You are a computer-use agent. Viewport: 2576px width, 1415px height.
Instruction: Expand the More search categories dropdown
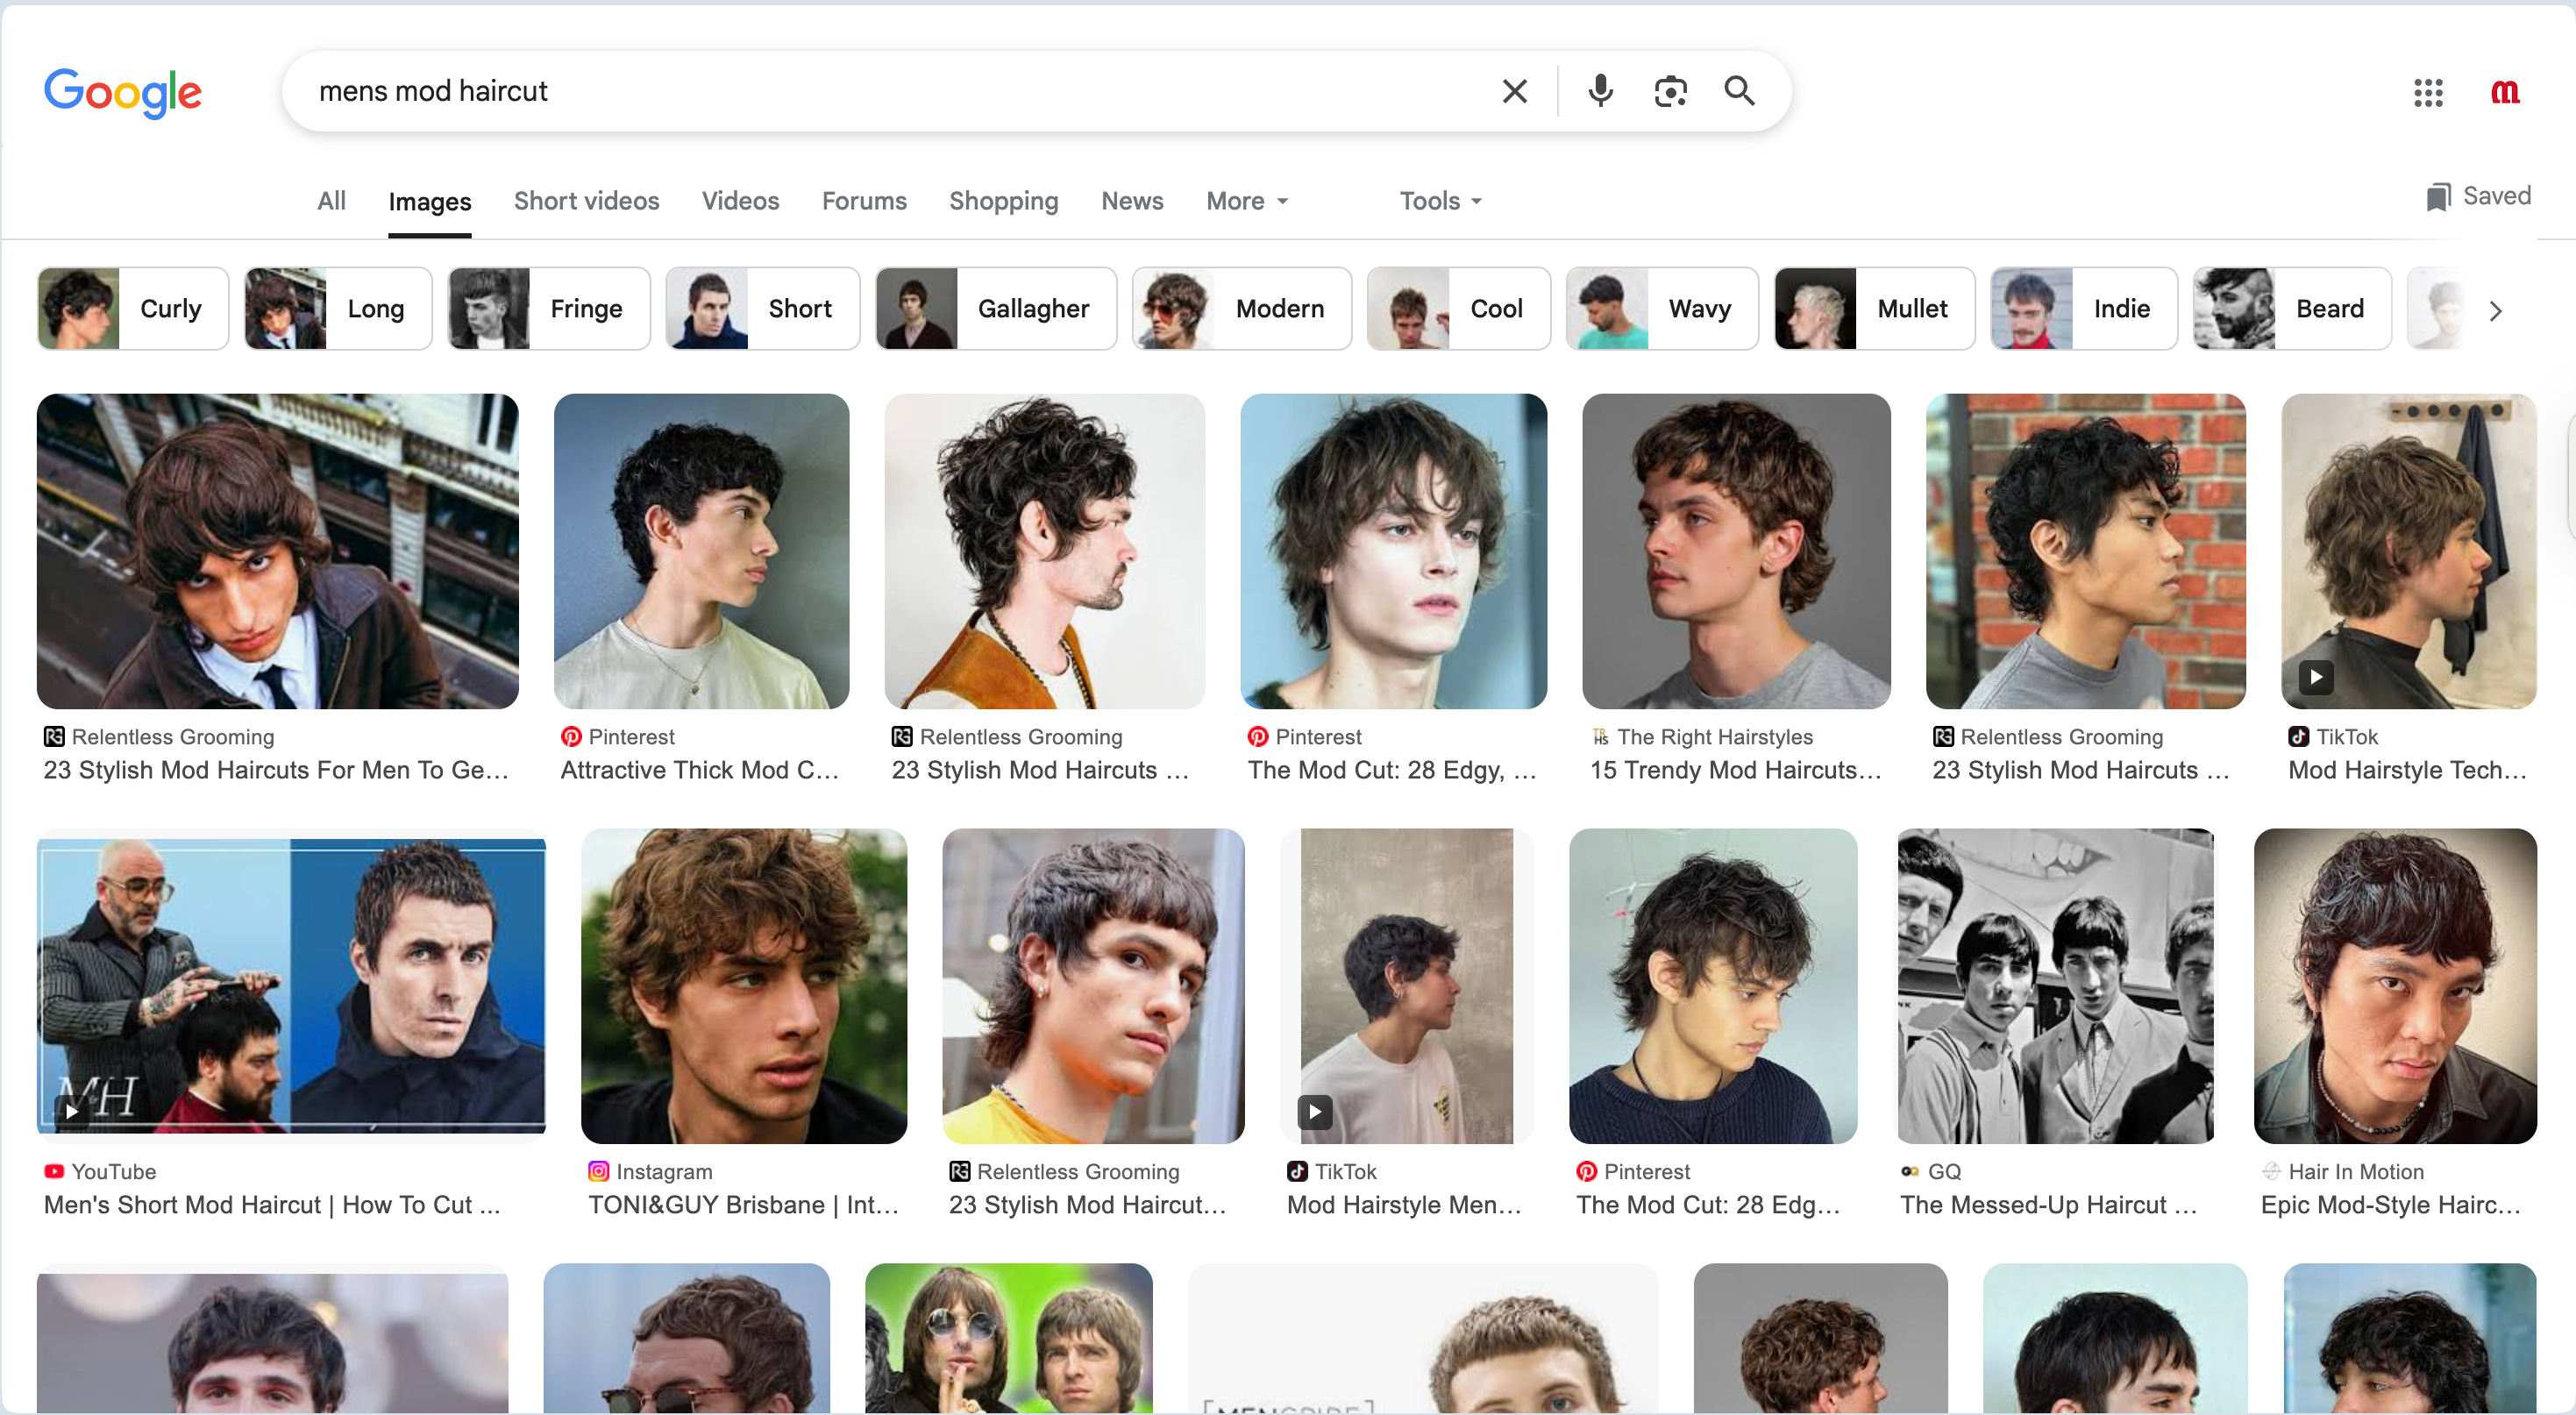click(x=1246, y=201)
